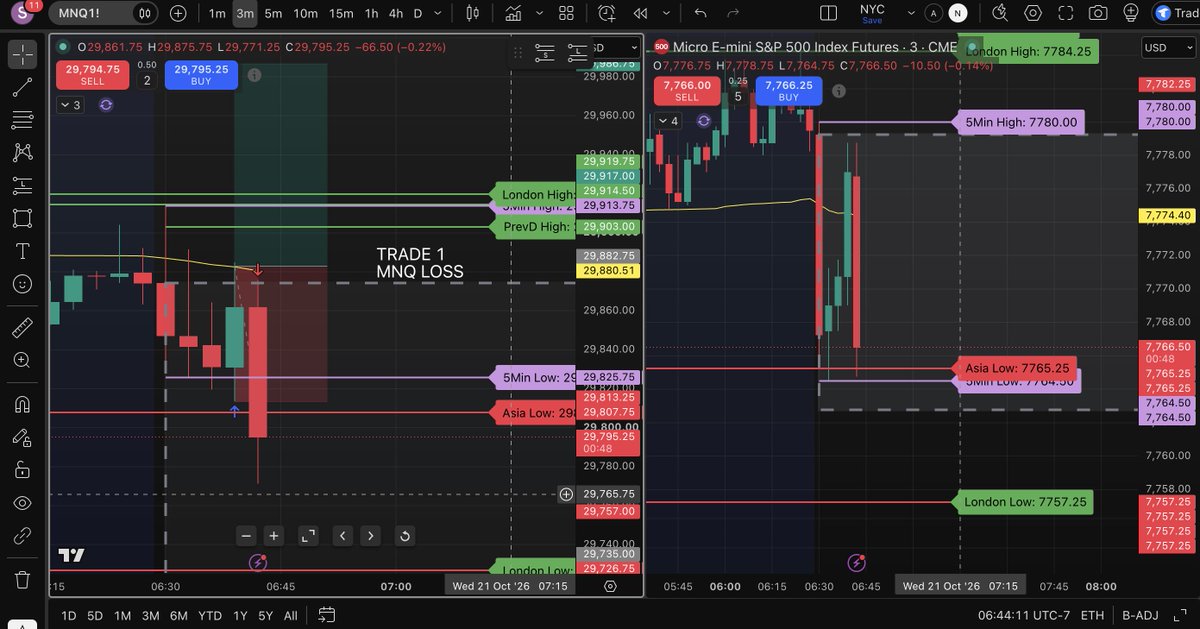
Task: Select the text annotation tool
Action: (x=22, y=251)
